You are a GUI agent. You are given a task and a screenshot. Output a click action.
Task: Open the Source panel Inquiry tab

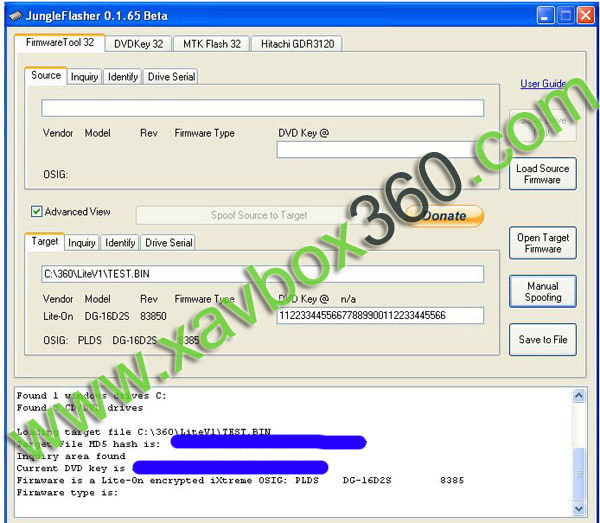[84, 77]
